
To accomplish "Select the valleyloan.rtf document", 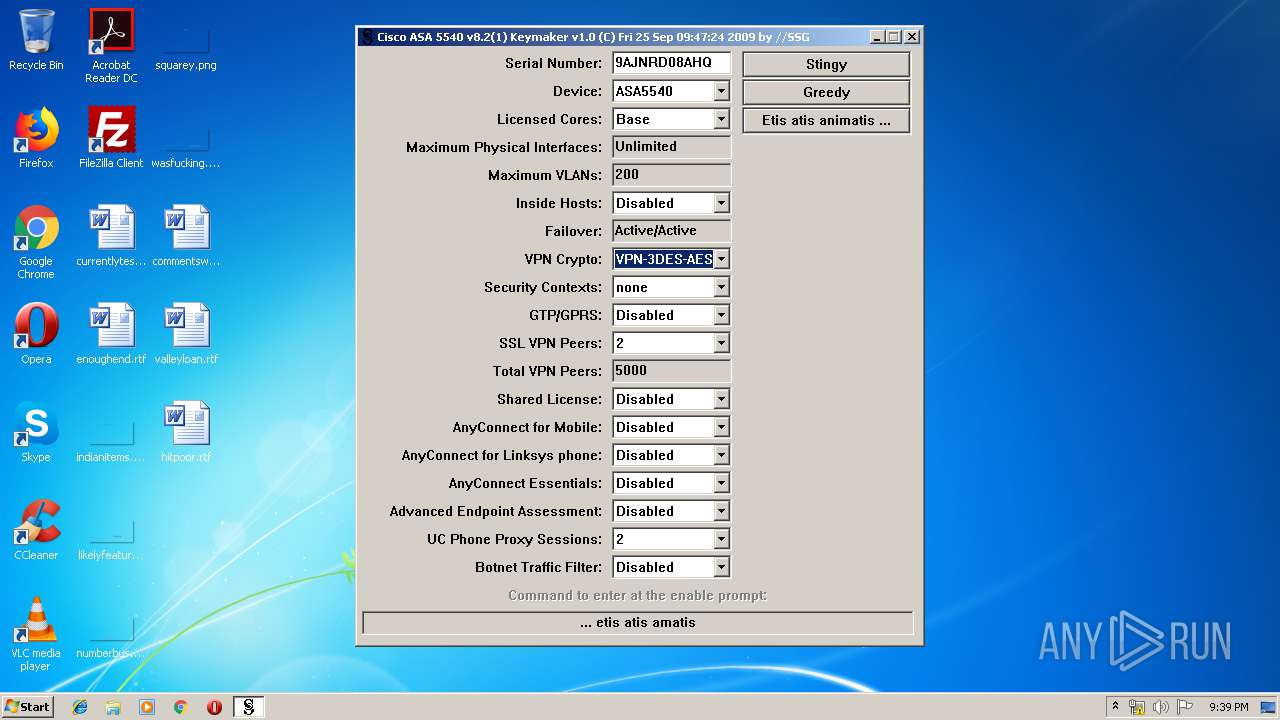I will pyautogui.click(x=186, y=334).
